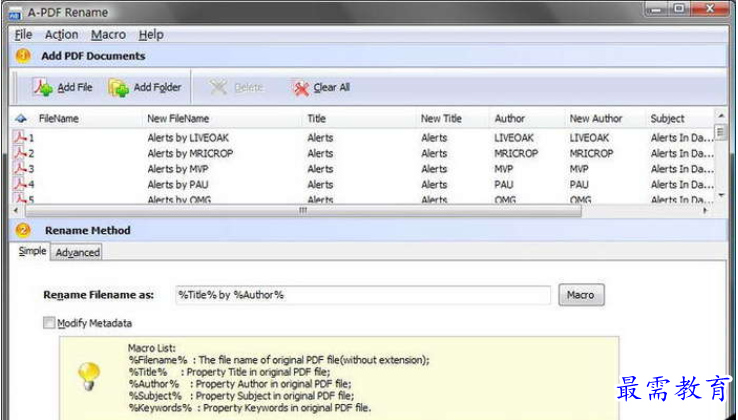
Task: Click the horizontal scrollbar thumb
Action: tap(303, 210)
